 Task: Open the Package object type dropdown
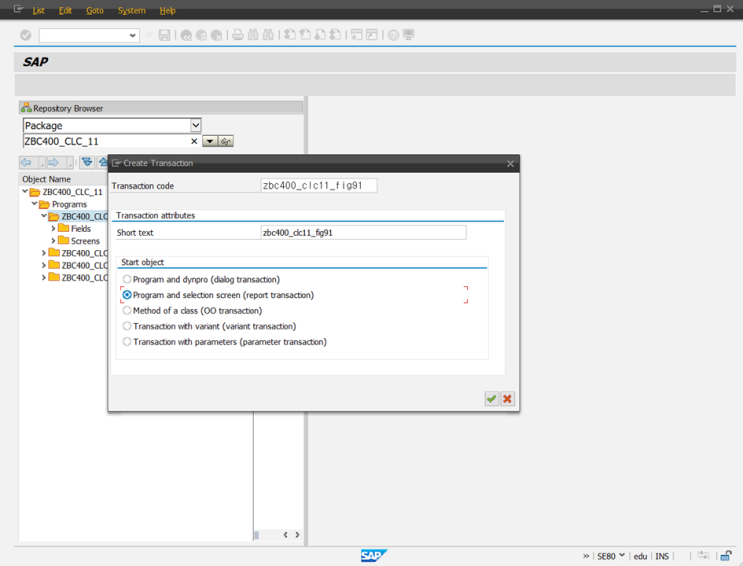pyautogui.click(x=196, y=126)
